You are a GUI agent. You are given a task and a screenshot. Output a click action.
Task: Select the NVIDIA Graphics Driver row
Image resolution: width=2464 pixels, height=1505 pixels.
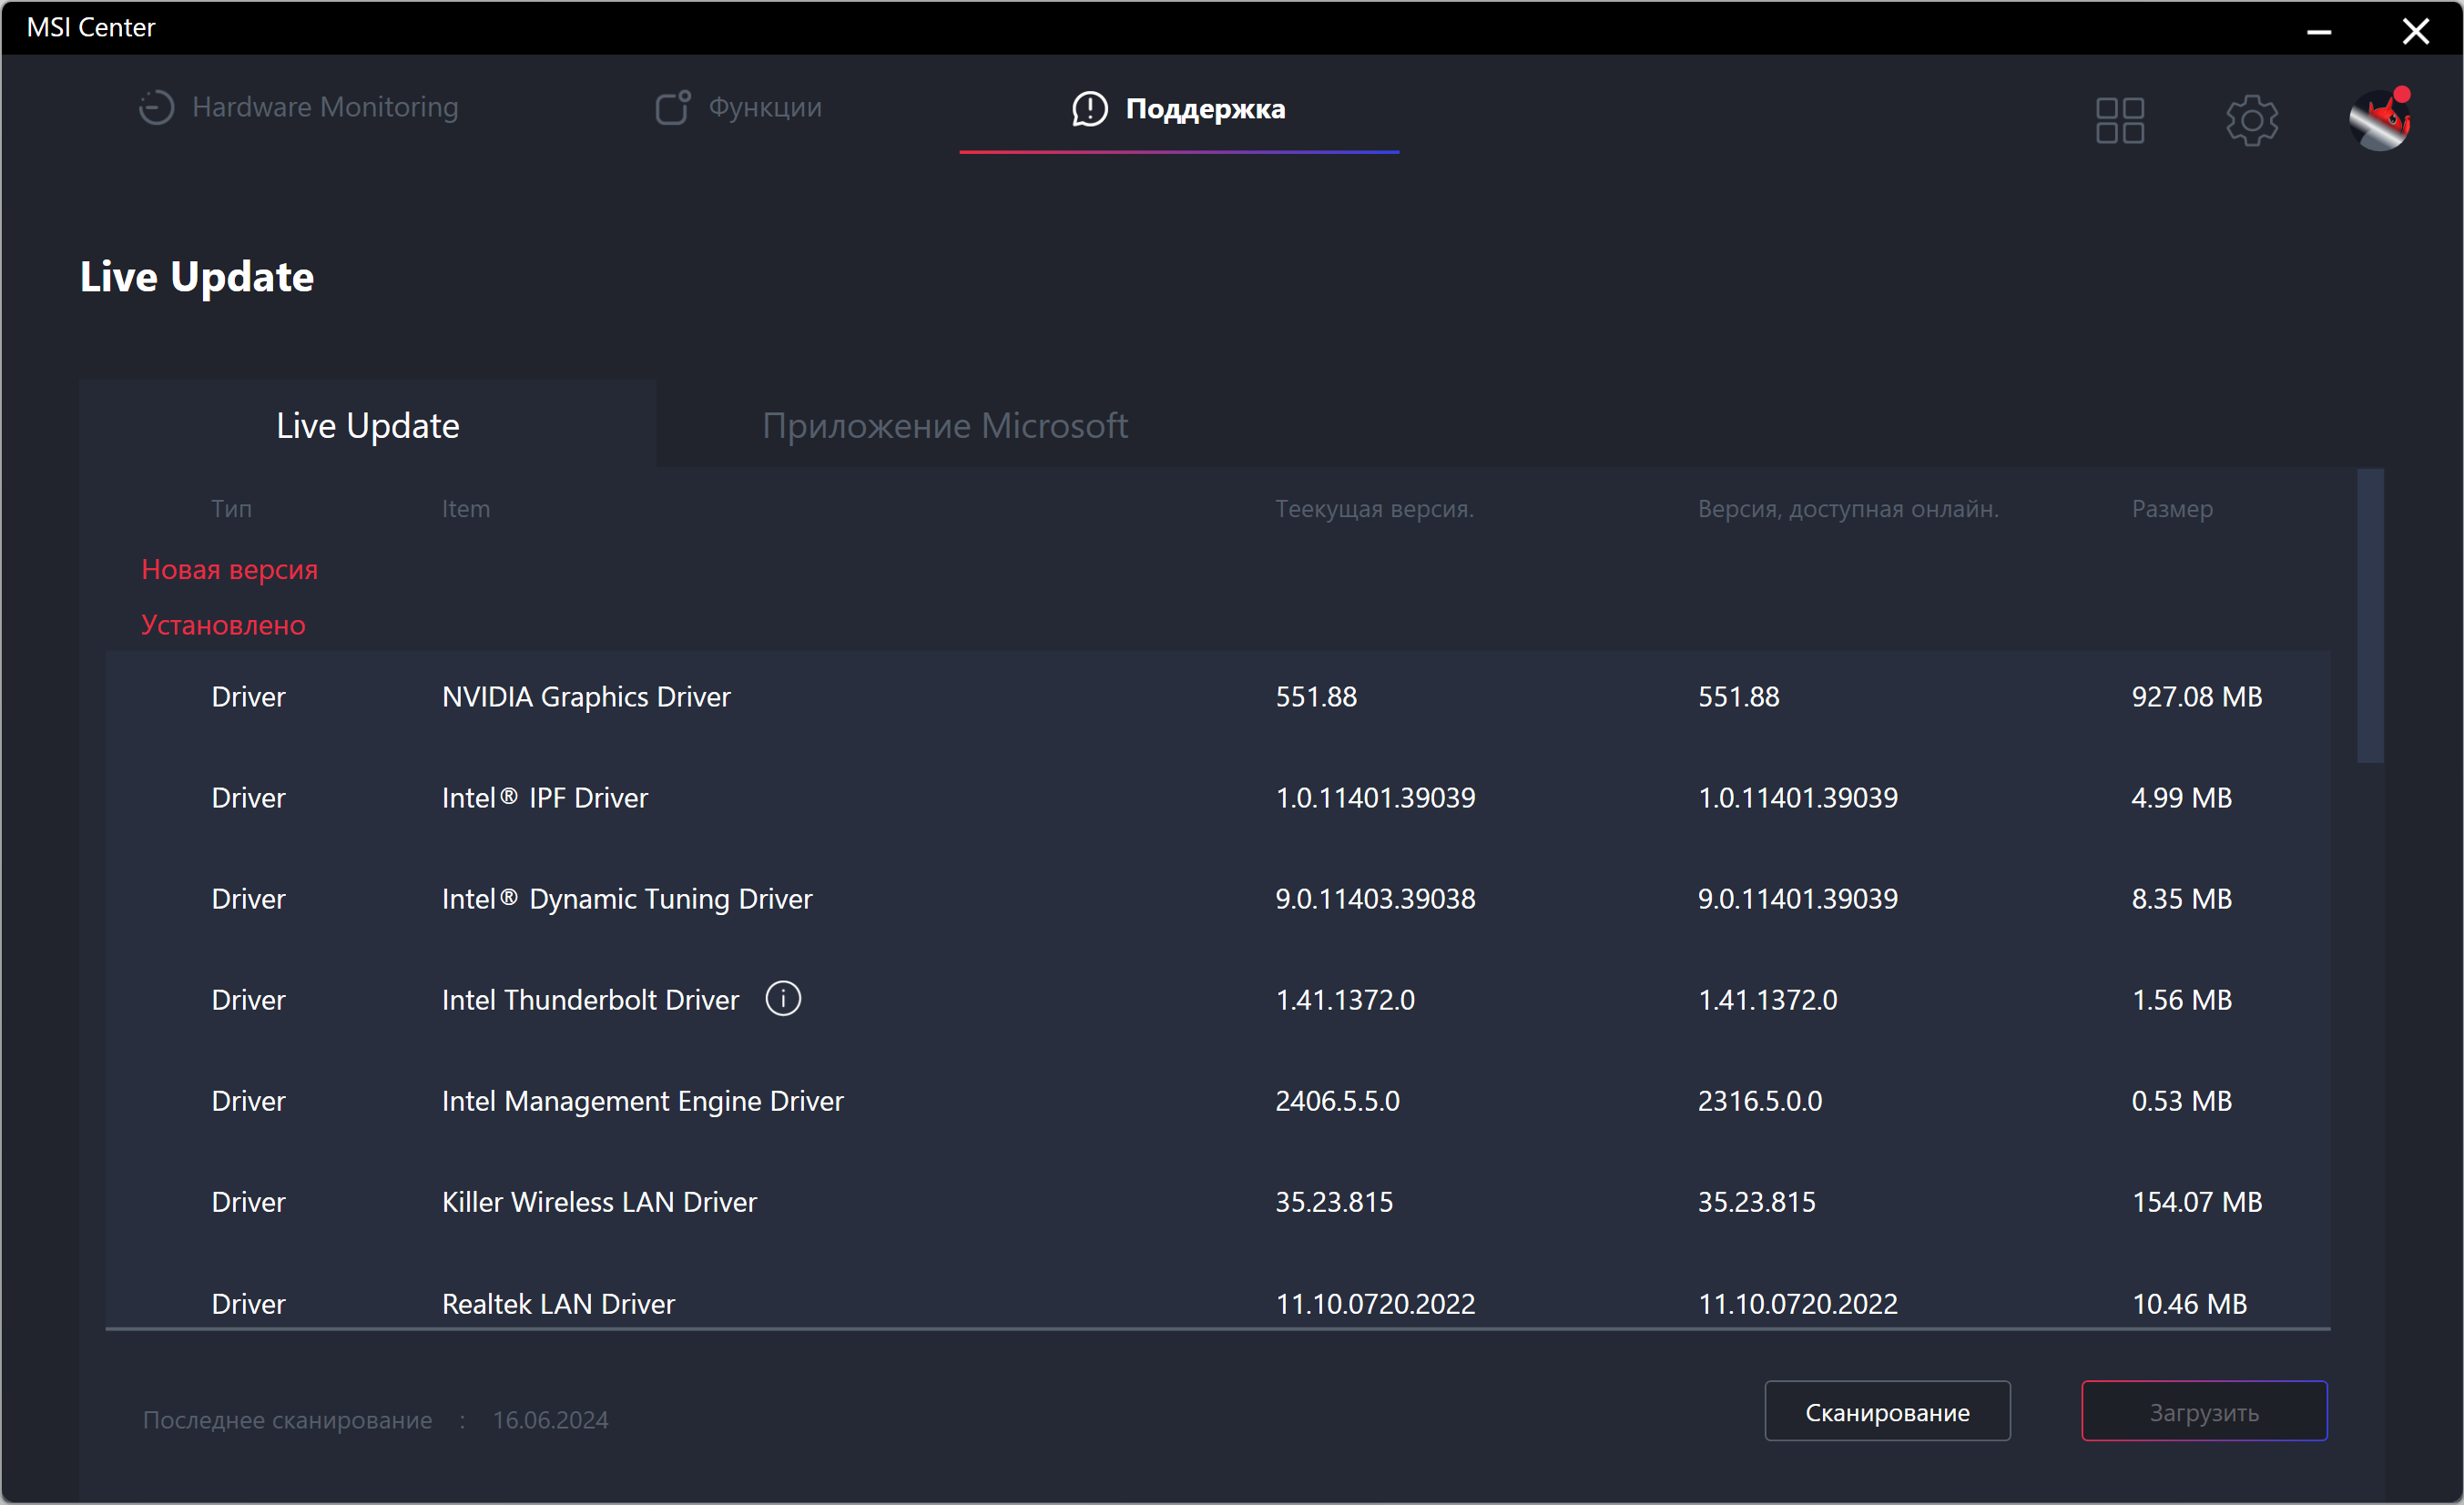(585, 697)
